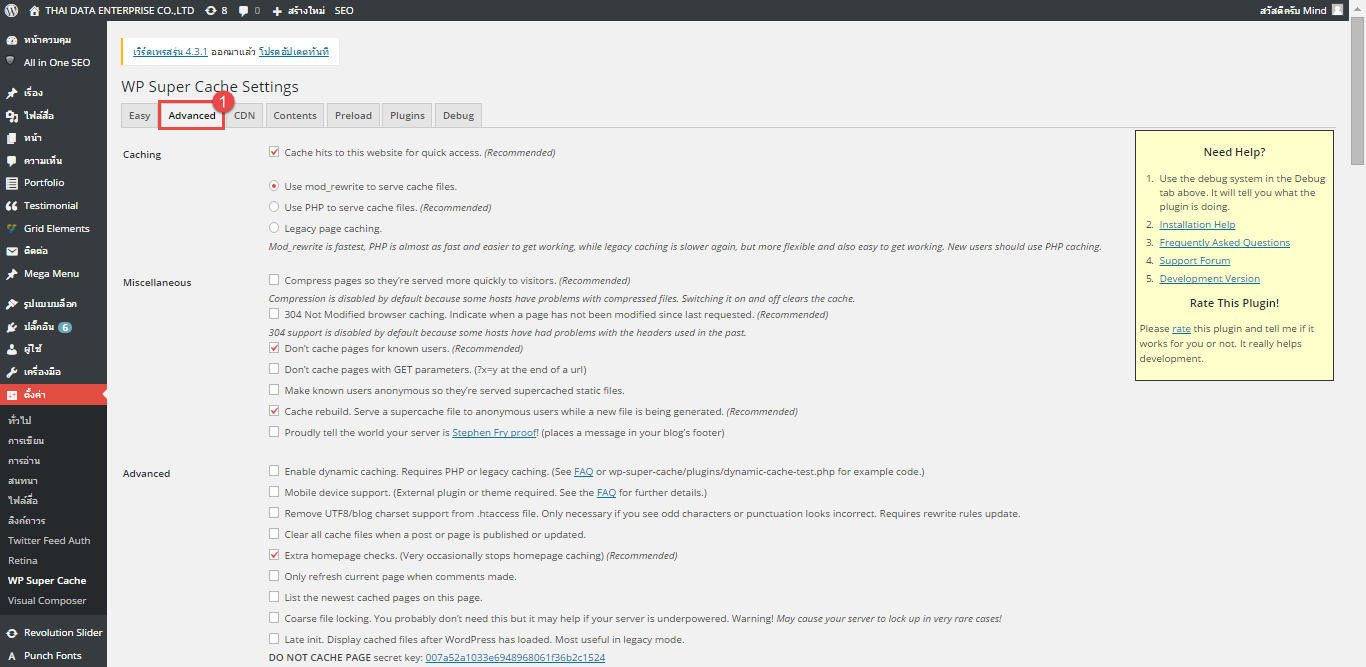This screenshot has height=667, width=1366.
Task: Click SEO item in the admin bar
Action: coord(344,10)
